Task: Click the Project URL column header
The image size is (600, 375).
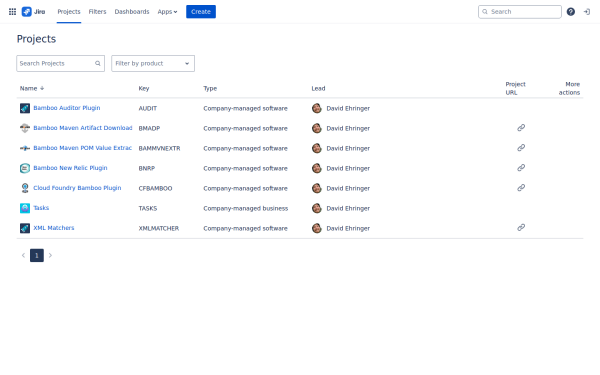Action: (515, 88)
